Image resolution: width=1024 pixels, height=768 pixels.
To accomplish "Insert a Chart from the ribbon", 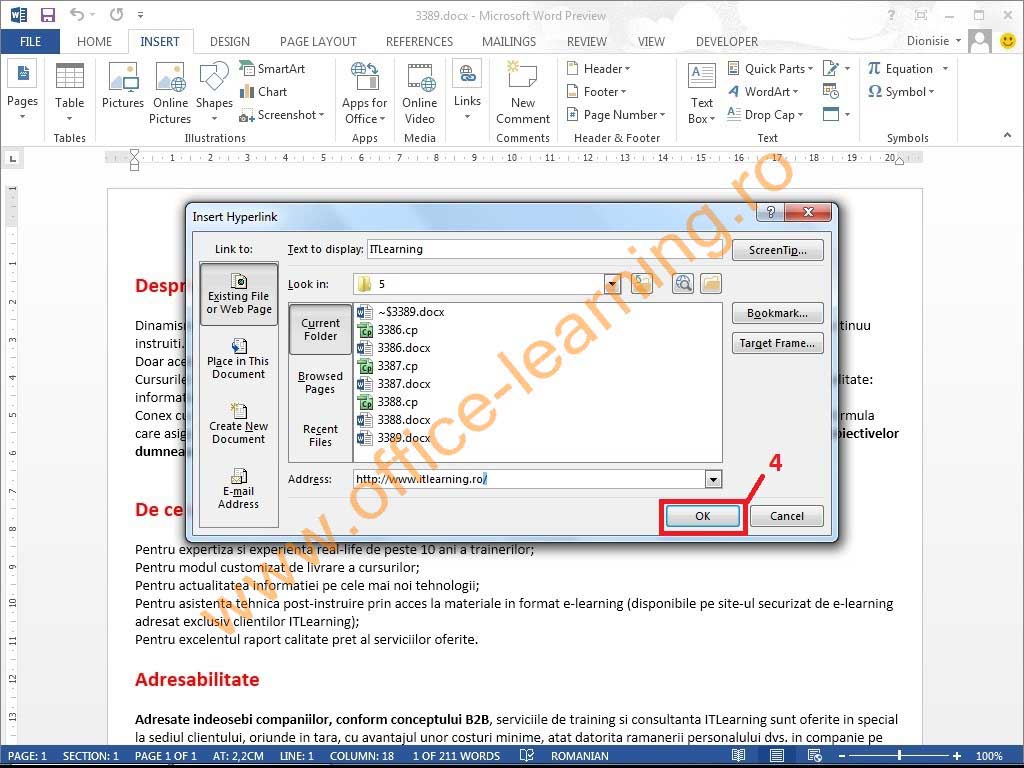I will 264,91.
